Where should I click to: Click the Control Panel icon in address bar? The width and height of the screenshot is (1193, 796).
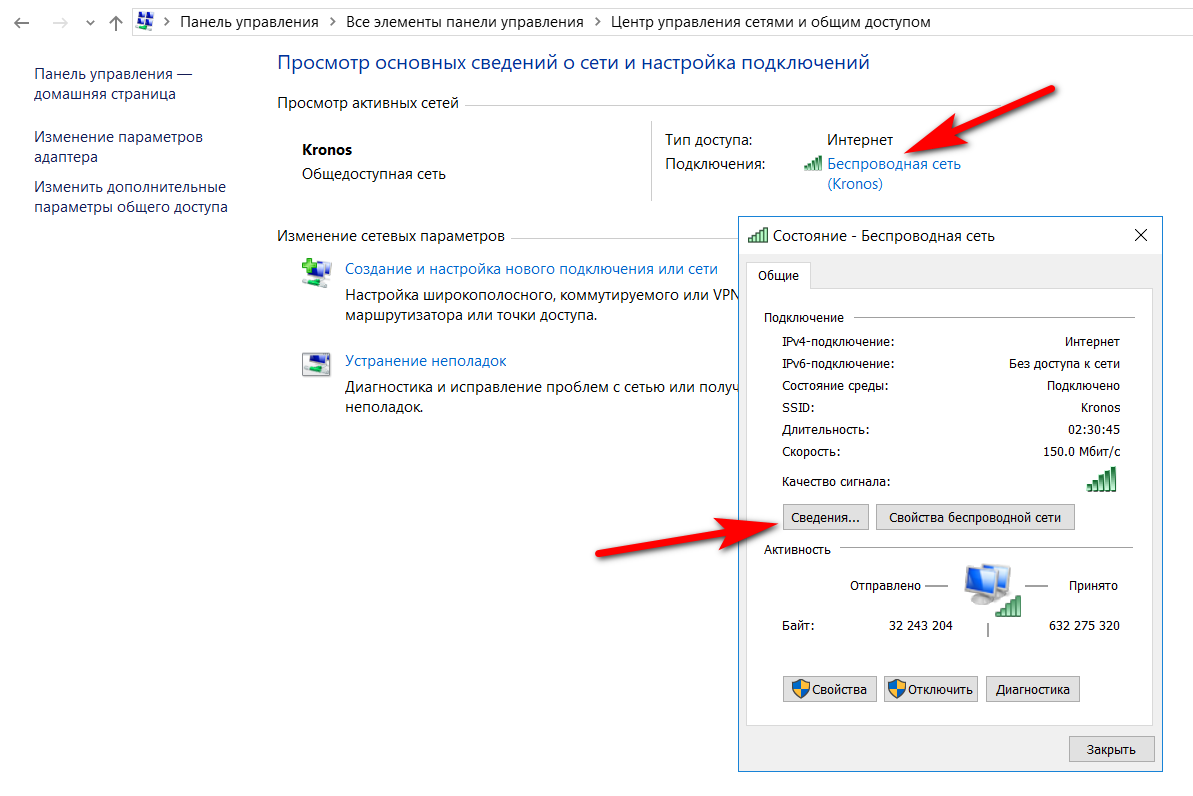[x=145, y=21]
